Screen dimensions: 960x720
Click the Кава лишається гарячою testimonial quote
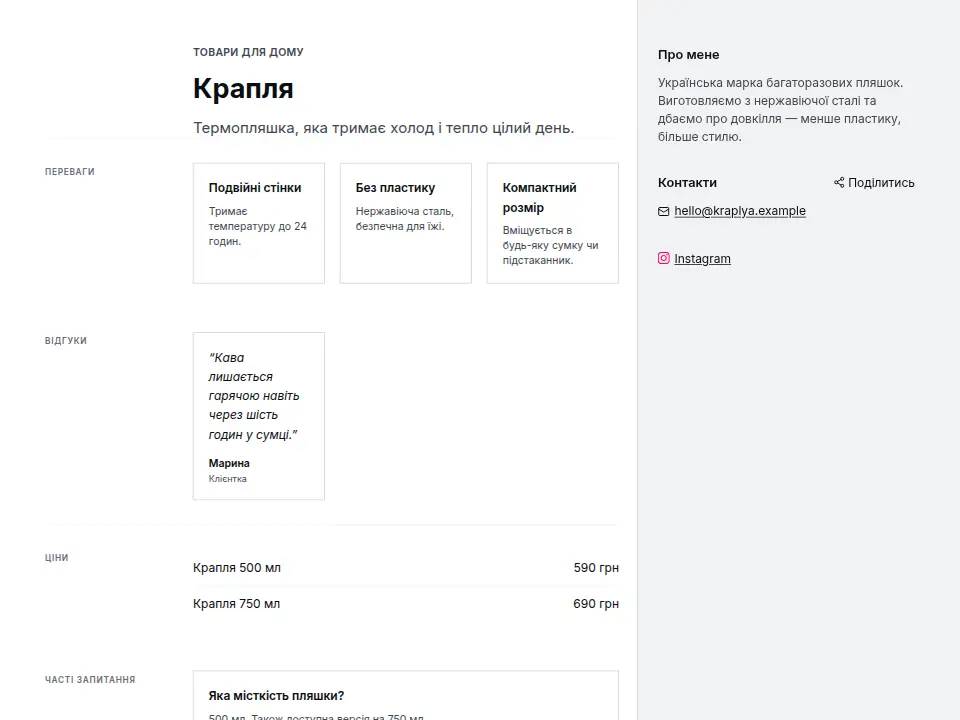click(x=254, y=396)
